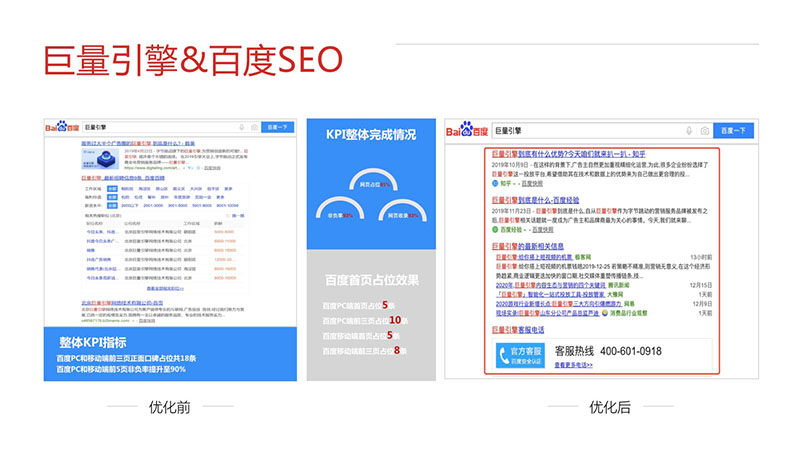This screenshot has height=449, width=800.
Task: Click the 整体KPI指标 heading
Action: tap(93, 342)
